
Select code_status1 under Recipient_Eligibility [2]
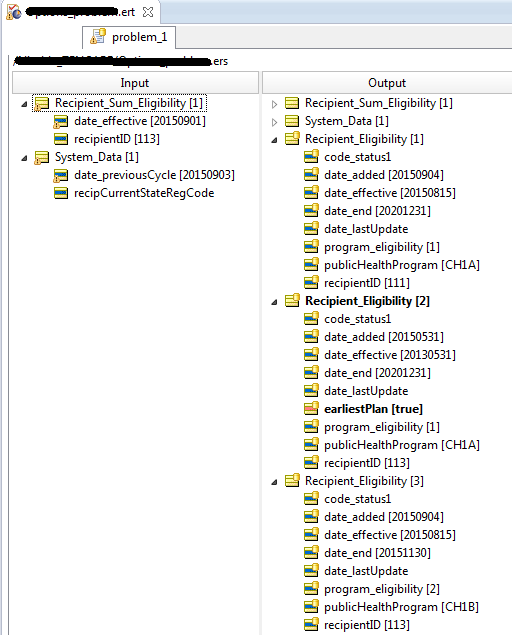click(x=357, y=319)
